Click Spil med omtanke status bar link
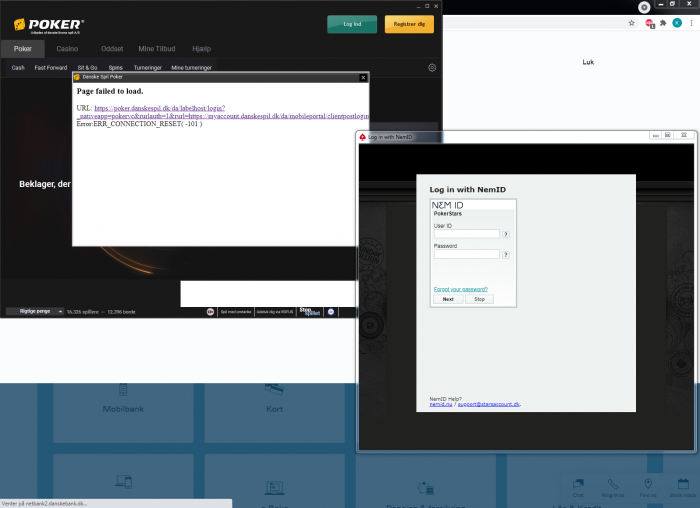 (x=236, y=312)
